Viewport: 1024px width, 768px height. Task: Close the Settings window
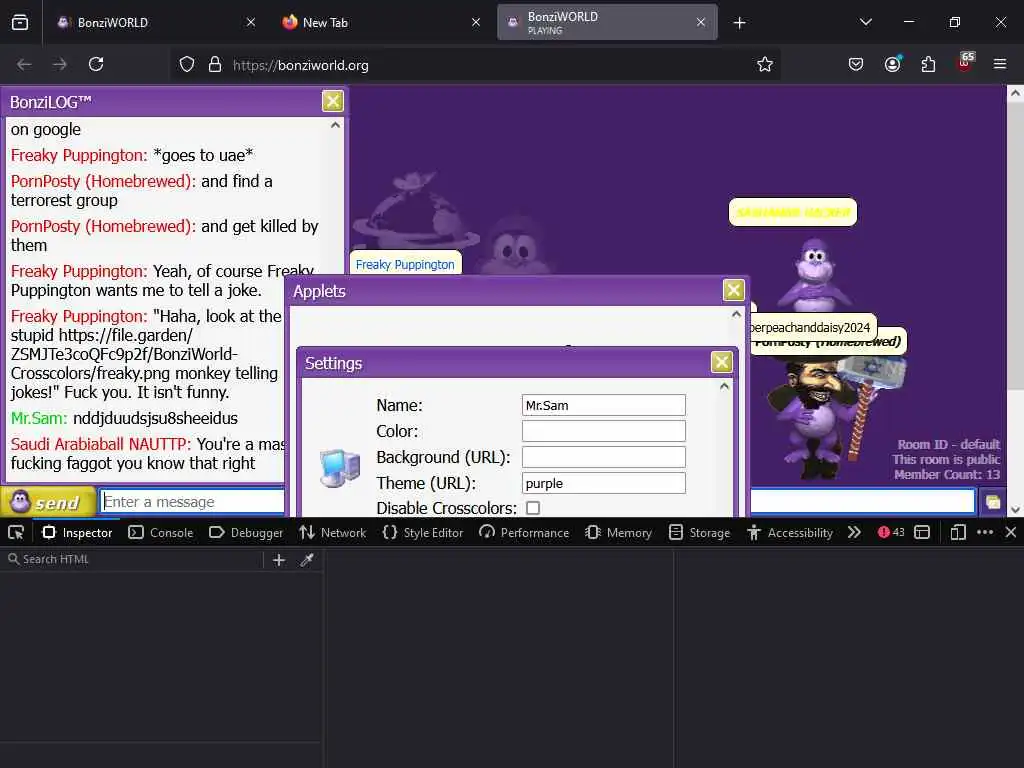coord(722,362)
